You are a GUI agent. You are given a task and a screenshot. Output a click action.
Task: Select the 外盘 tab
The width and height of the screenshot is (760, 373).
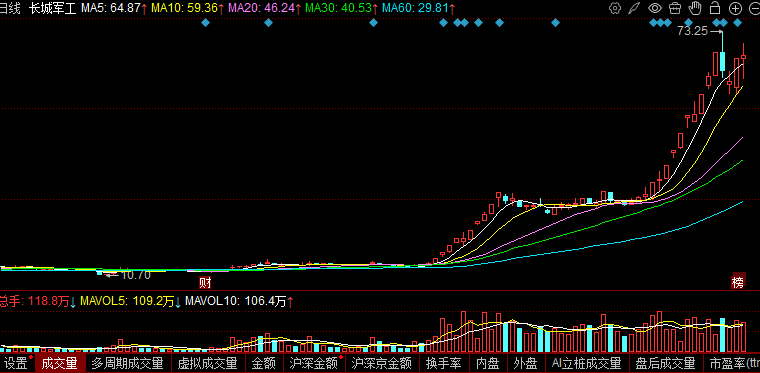[525, 363]
